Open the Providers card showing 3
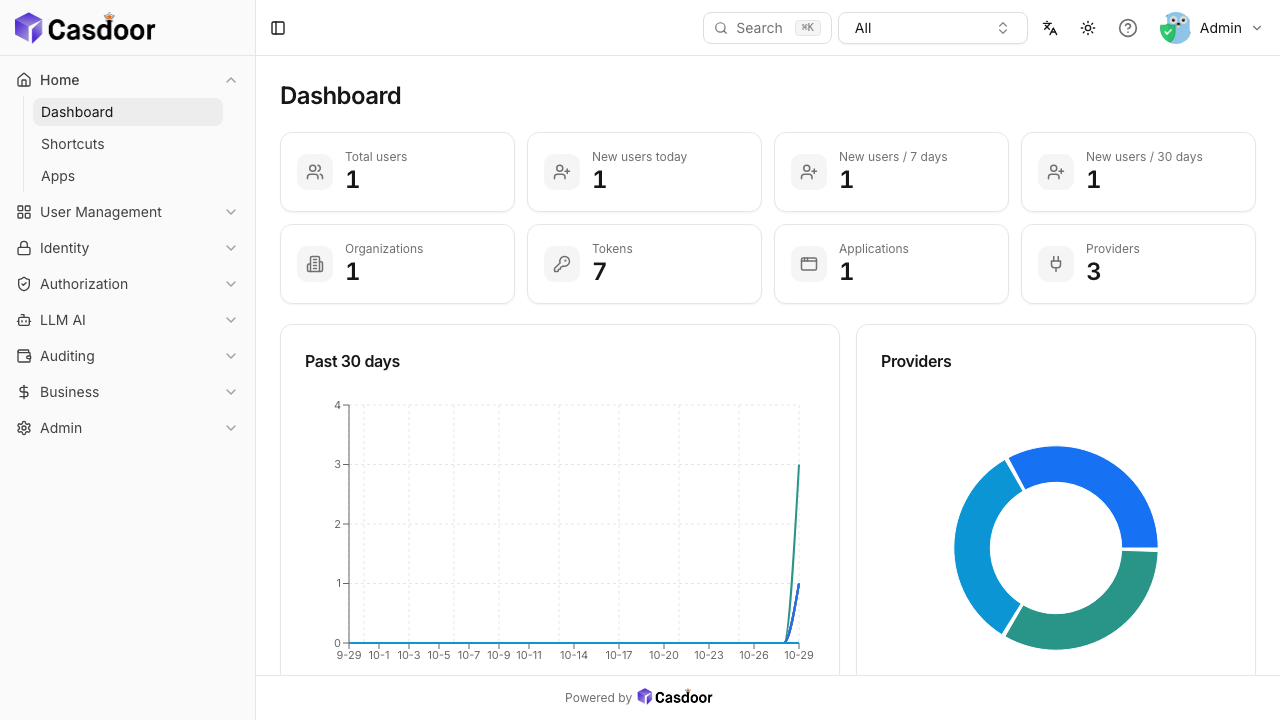1280x720 pixels. click(1138, 264)
